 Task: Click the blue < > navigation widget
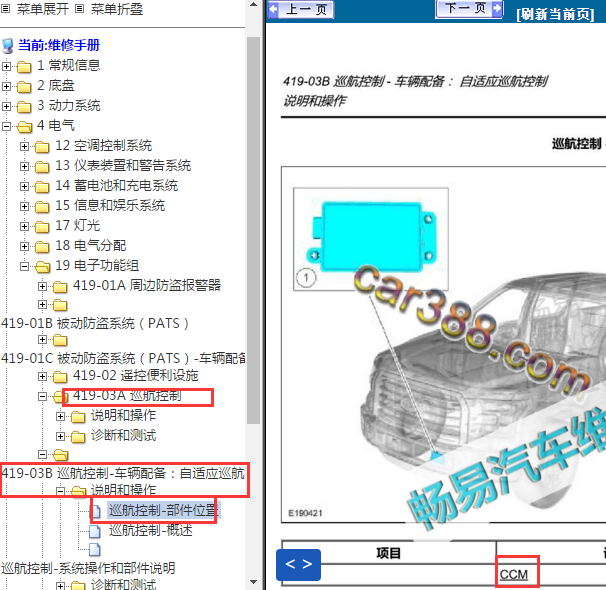pos(298,564)
